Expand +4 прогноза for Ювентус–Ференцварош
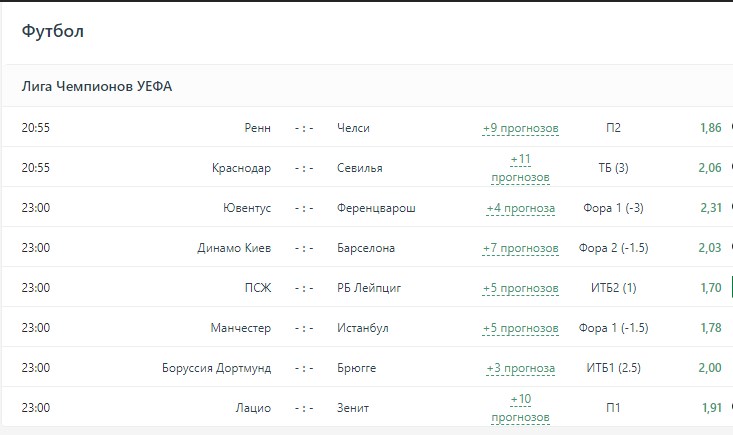The width and height of the screenshot is (733, 435). click(x=520, y=208)
